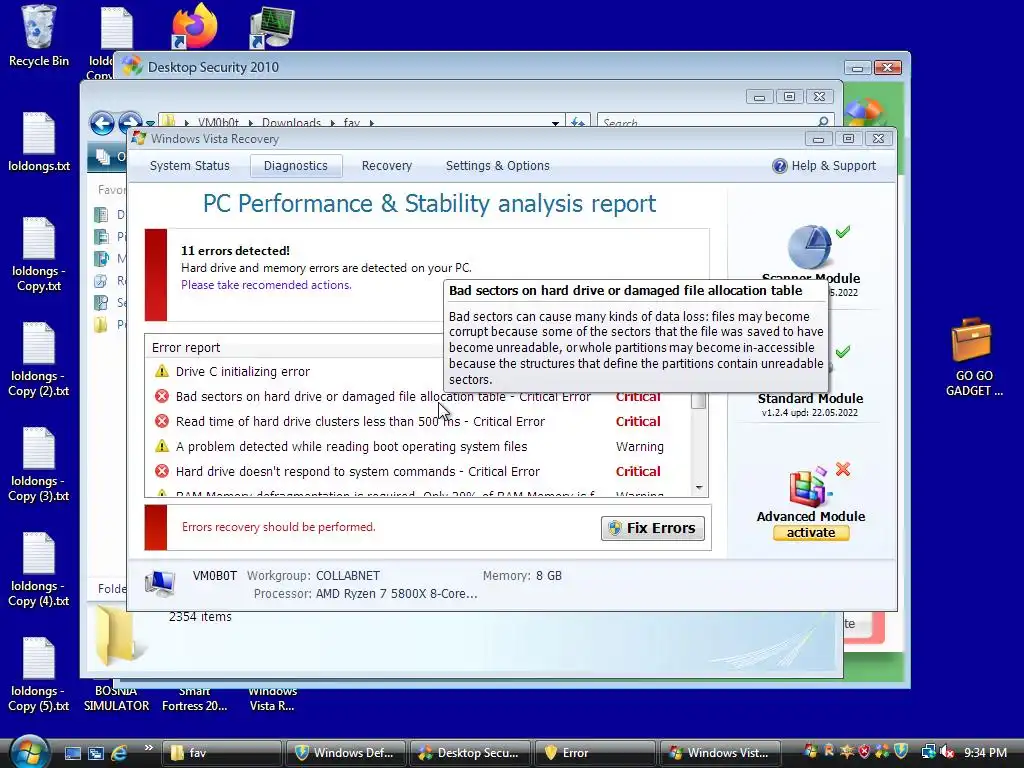Switch to Windows Vist... taskbar button
Screen dimensions: 1024x768
720,753
